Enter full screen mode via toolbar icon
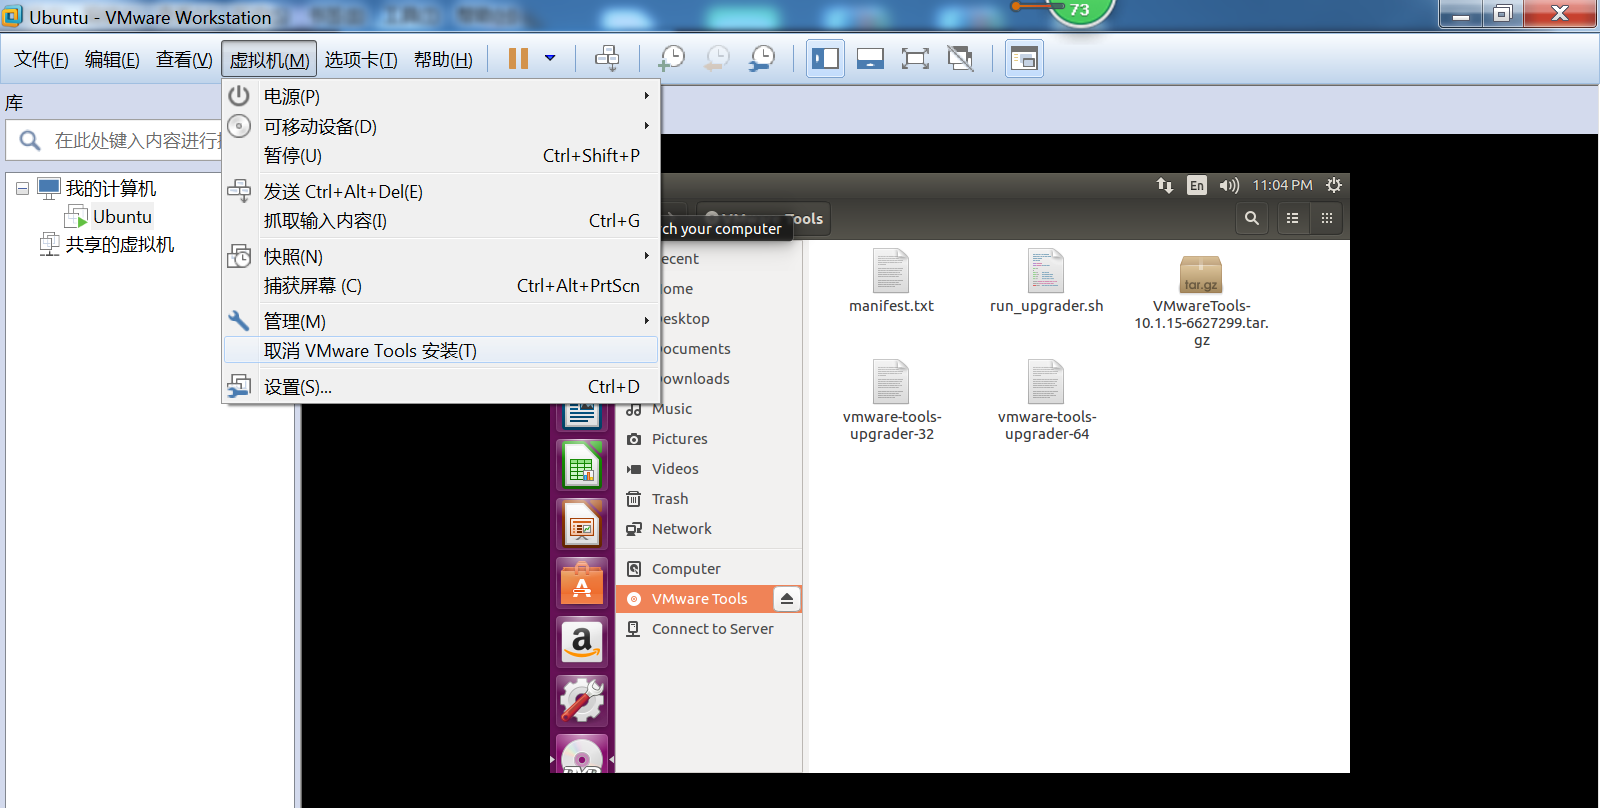1600x808 pixels. [x=915, y=59]
